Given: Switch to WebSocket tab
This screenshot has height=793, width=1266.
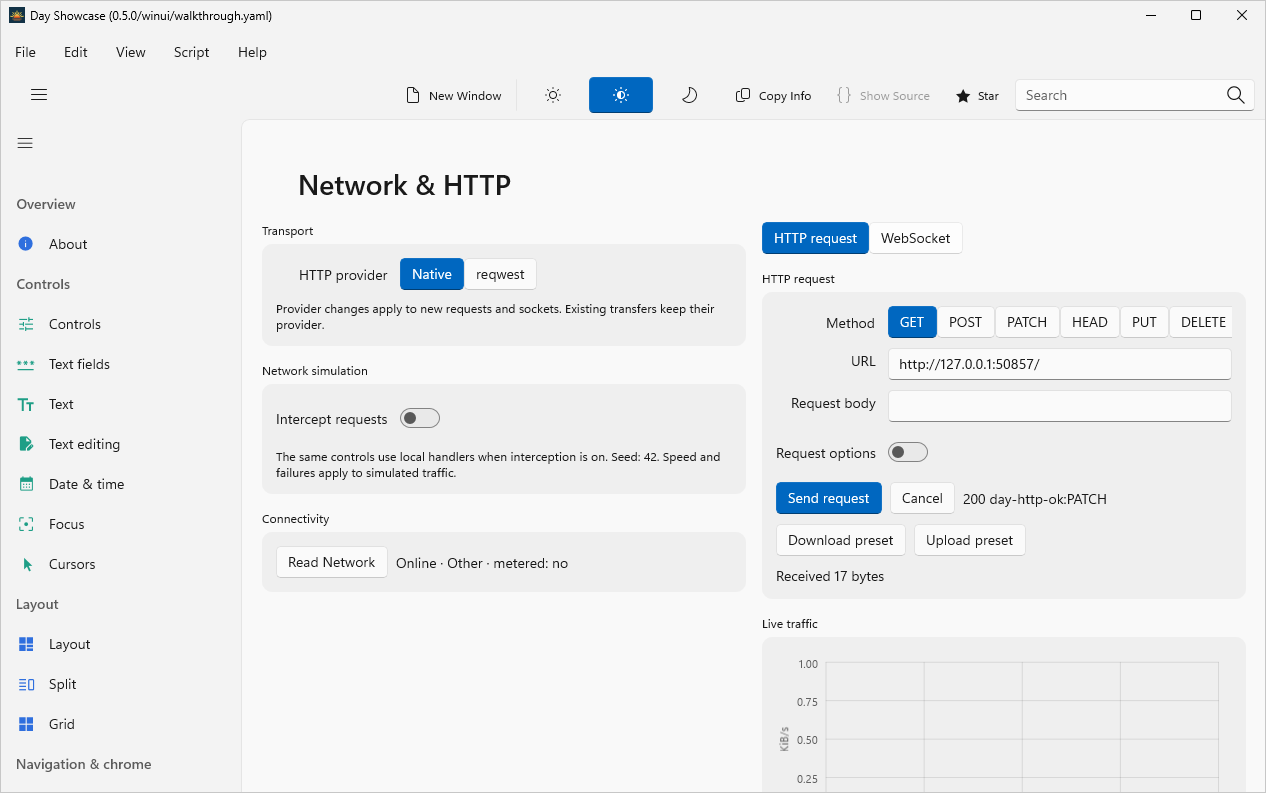Looking at the screenshot, I should (915, 238).
